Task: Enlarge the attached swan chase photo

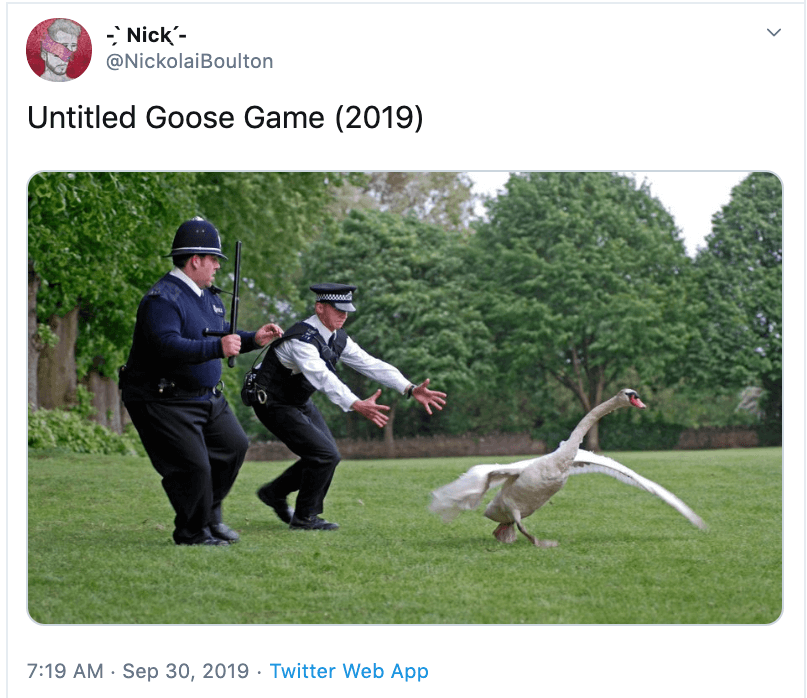Action: pos(405,398)
